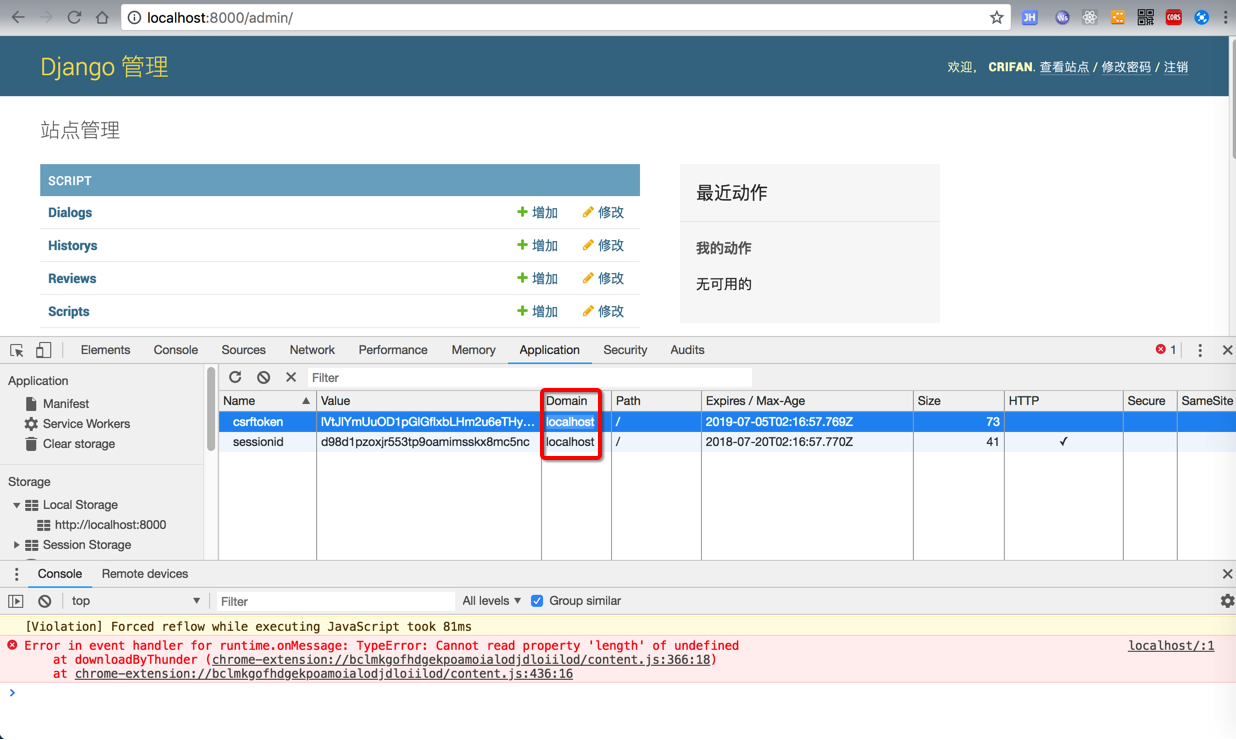Close the DevTools panel
1236x740 pixels.
(x=1227, y=350)
